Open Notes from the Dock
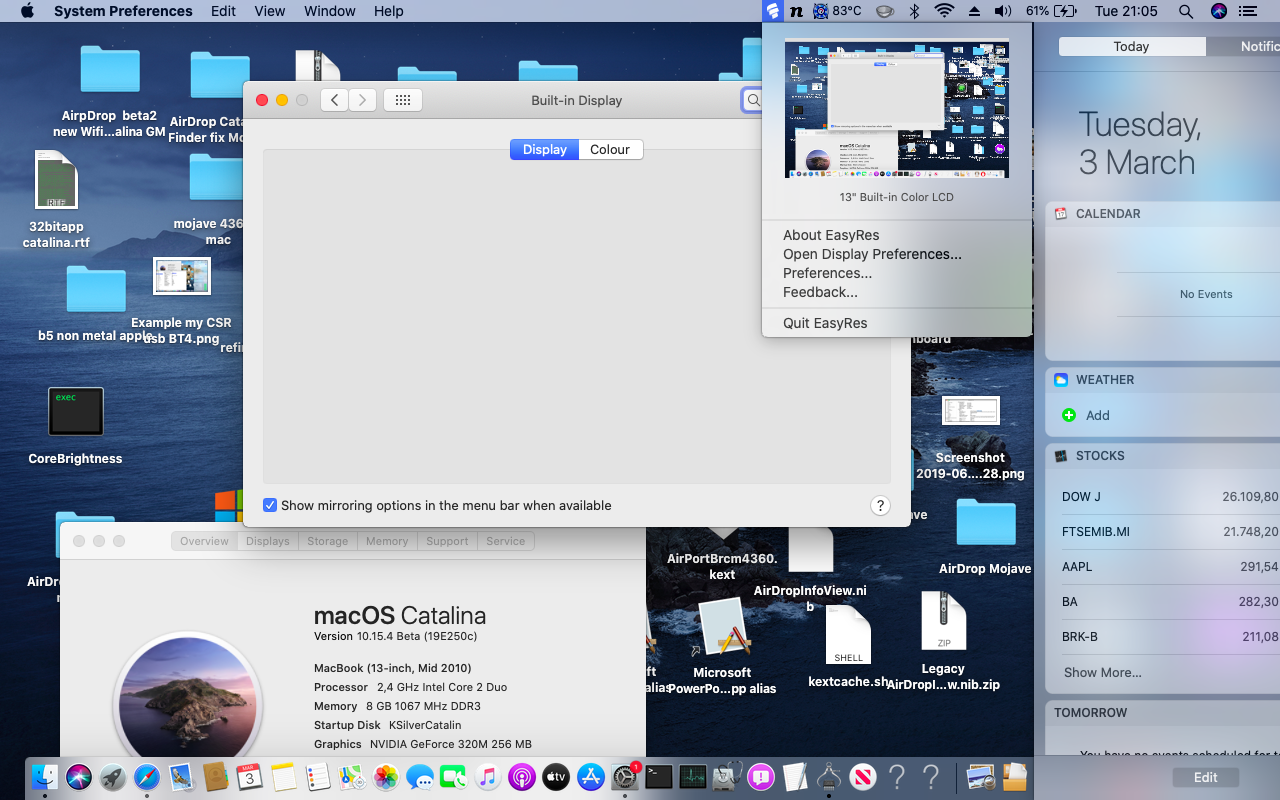This screenshot has height=800, width=1280. (x=283, y=776)
